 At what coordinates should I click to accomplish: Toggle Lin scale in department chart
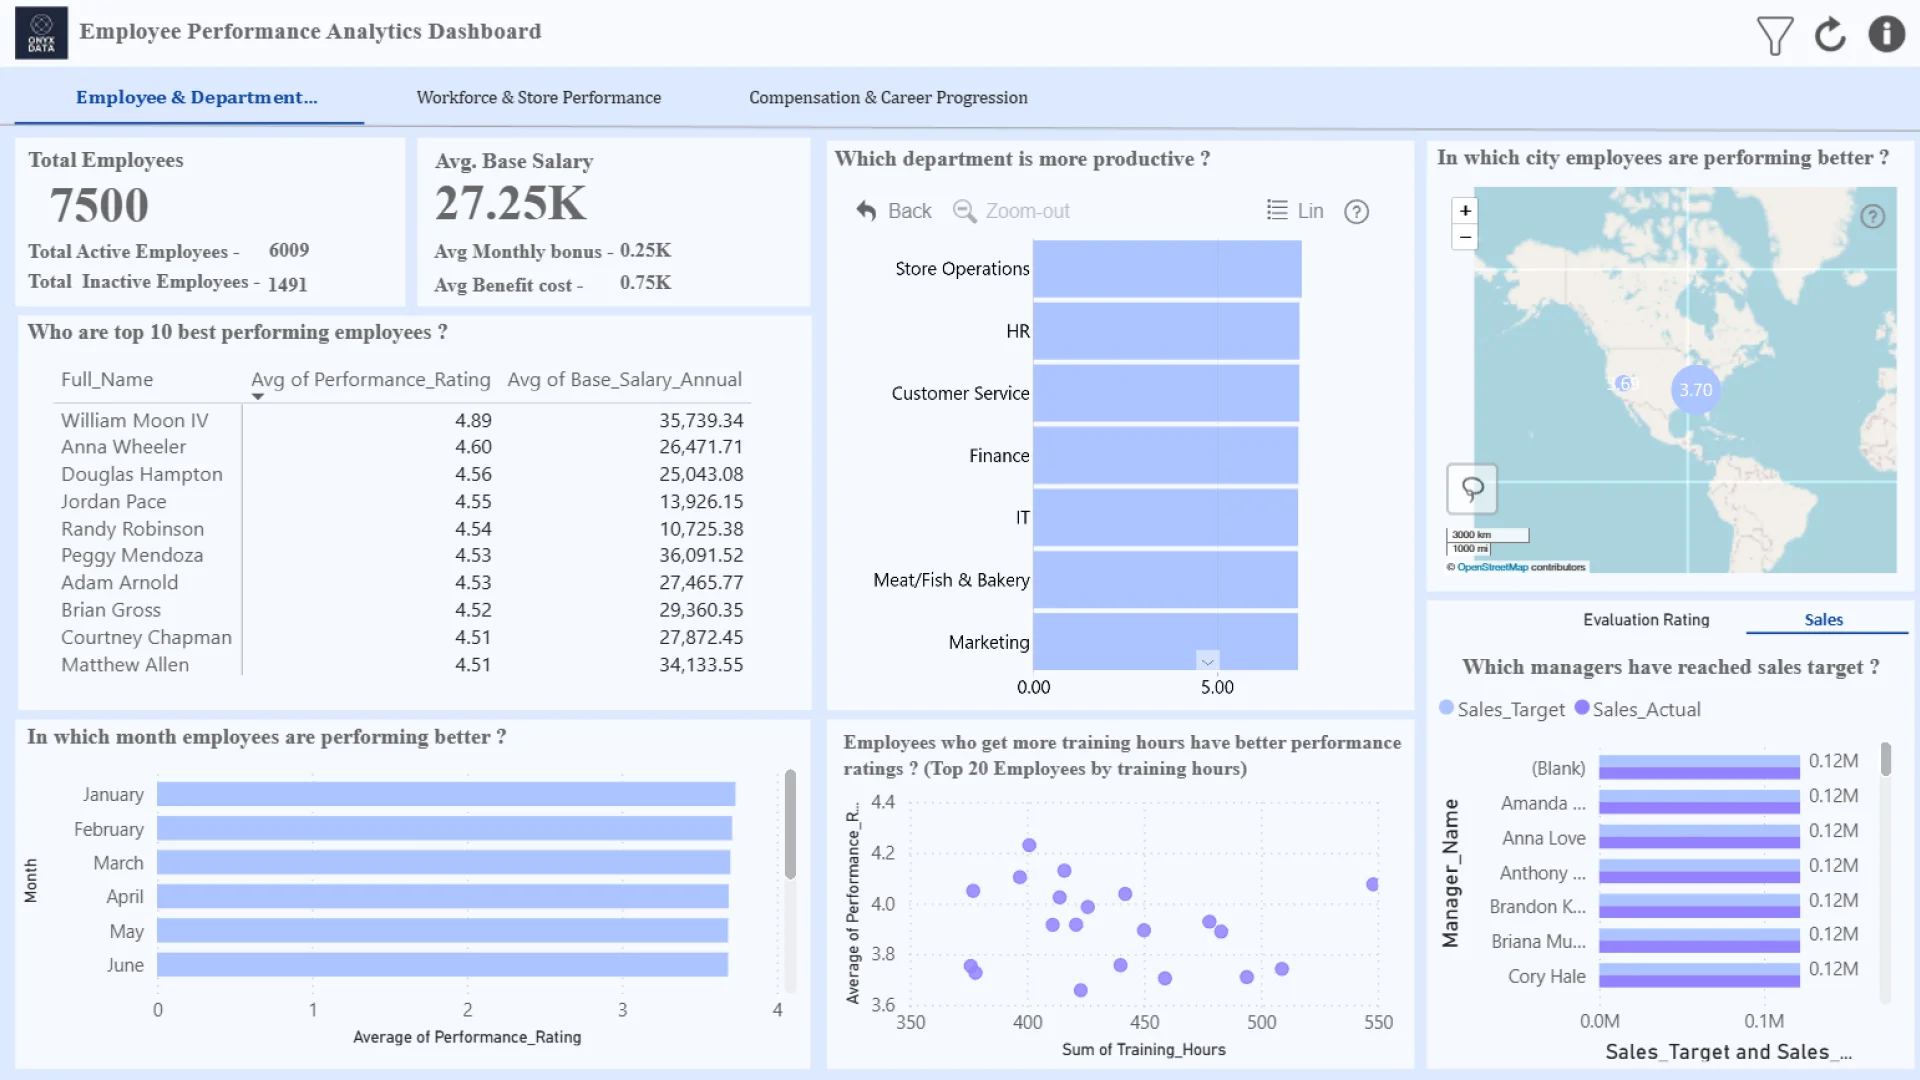(x=1295, y=211)
